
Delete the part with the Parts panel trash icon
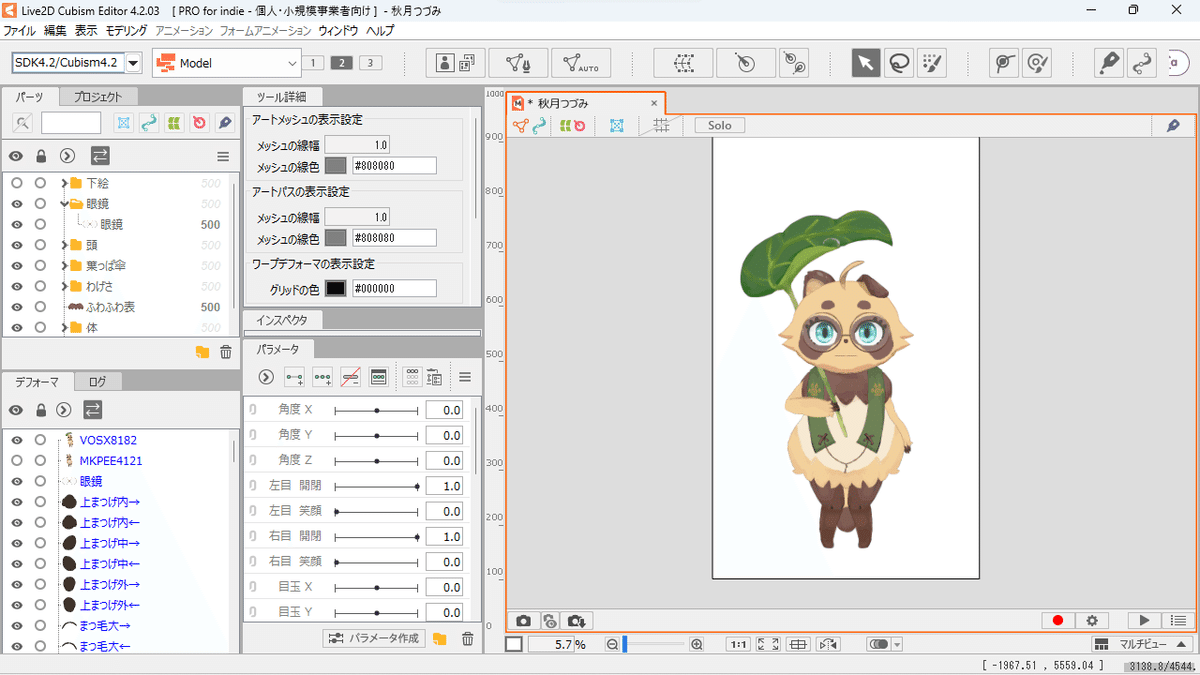point(226,352)
